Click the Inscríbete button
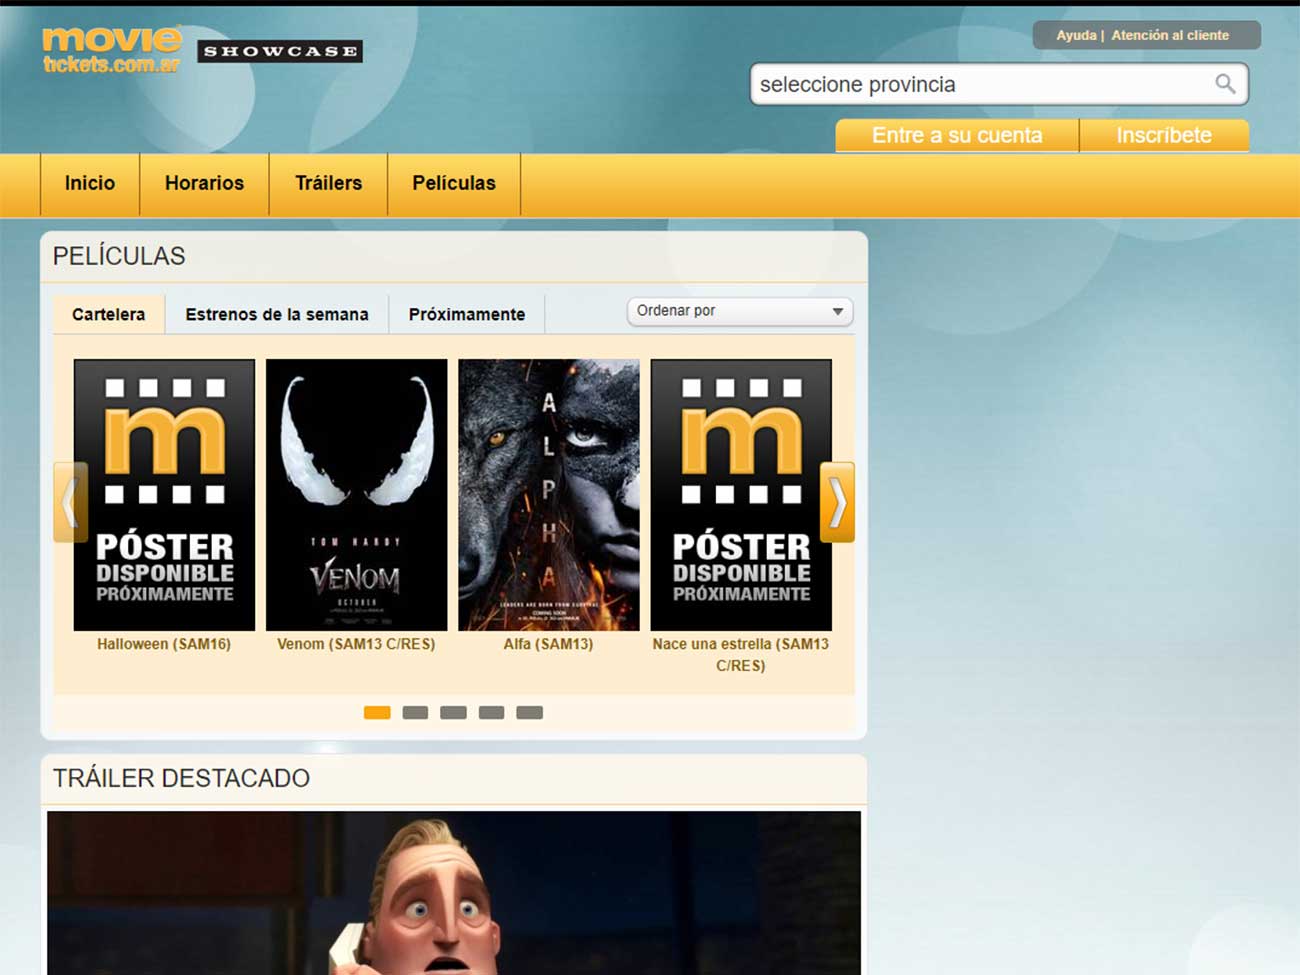 [x=1164, y=135]
